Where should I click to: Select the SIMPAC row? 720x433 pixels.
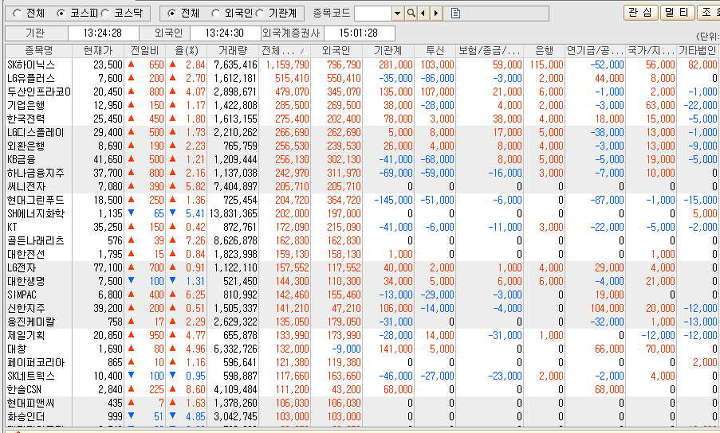coord(362,295)
